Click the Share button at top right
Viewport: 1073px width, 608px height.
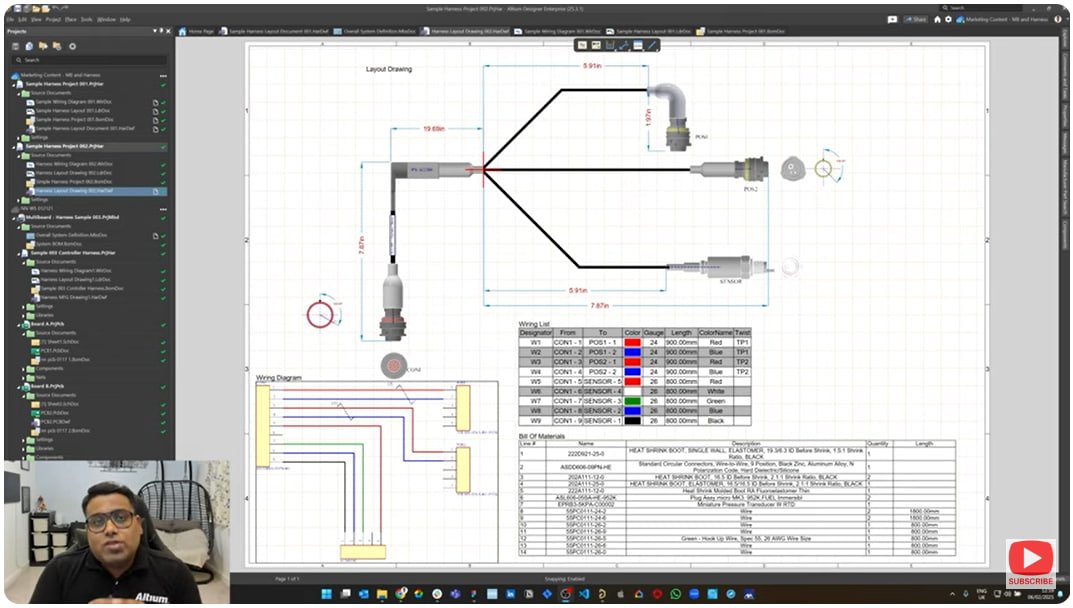pos(913,19)
